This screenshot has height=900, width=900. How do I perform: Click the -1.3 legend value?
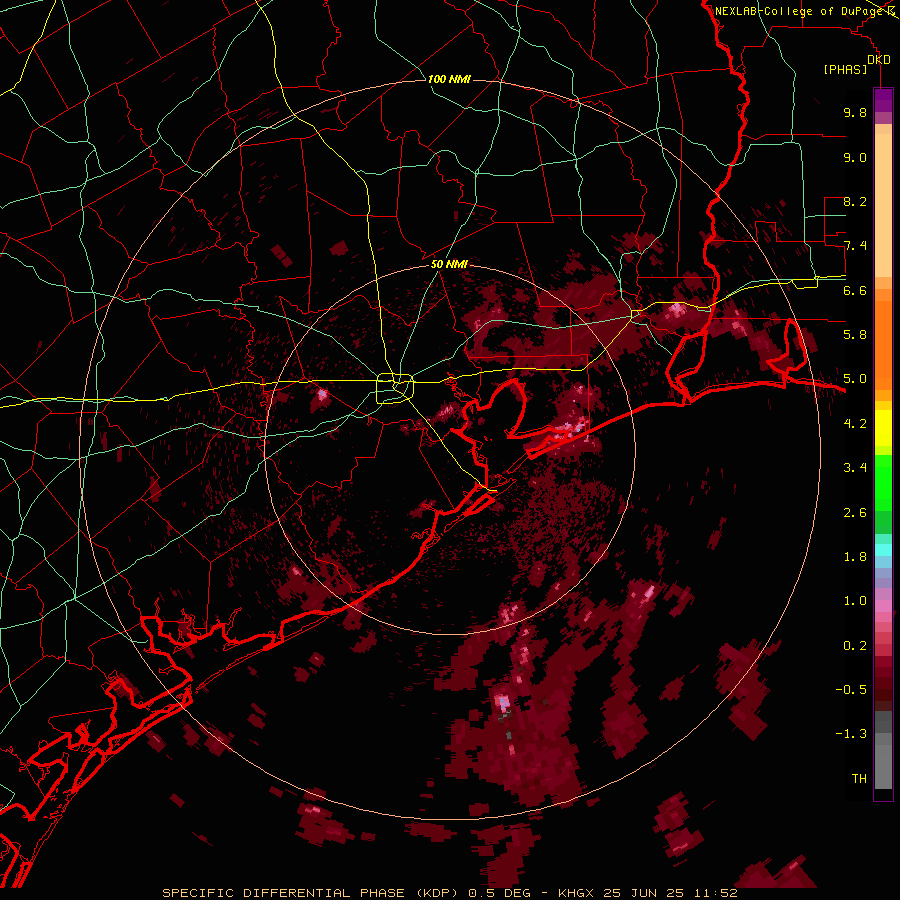(x=851, y=734)
